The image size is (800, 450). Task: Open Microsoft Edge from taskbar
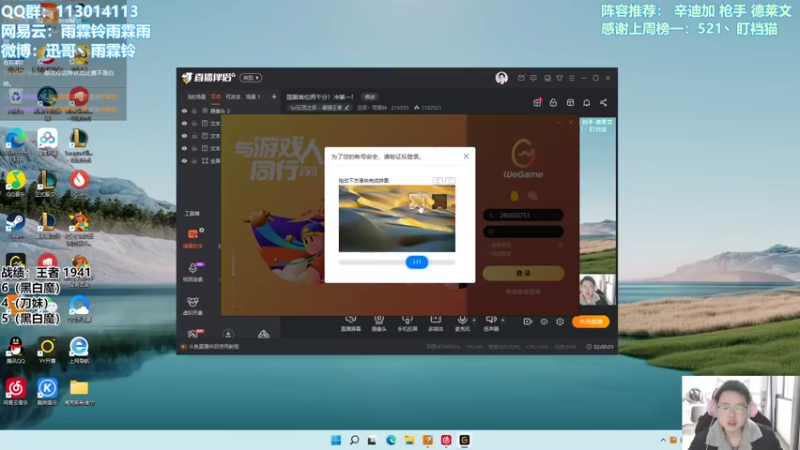pos(391,440)
